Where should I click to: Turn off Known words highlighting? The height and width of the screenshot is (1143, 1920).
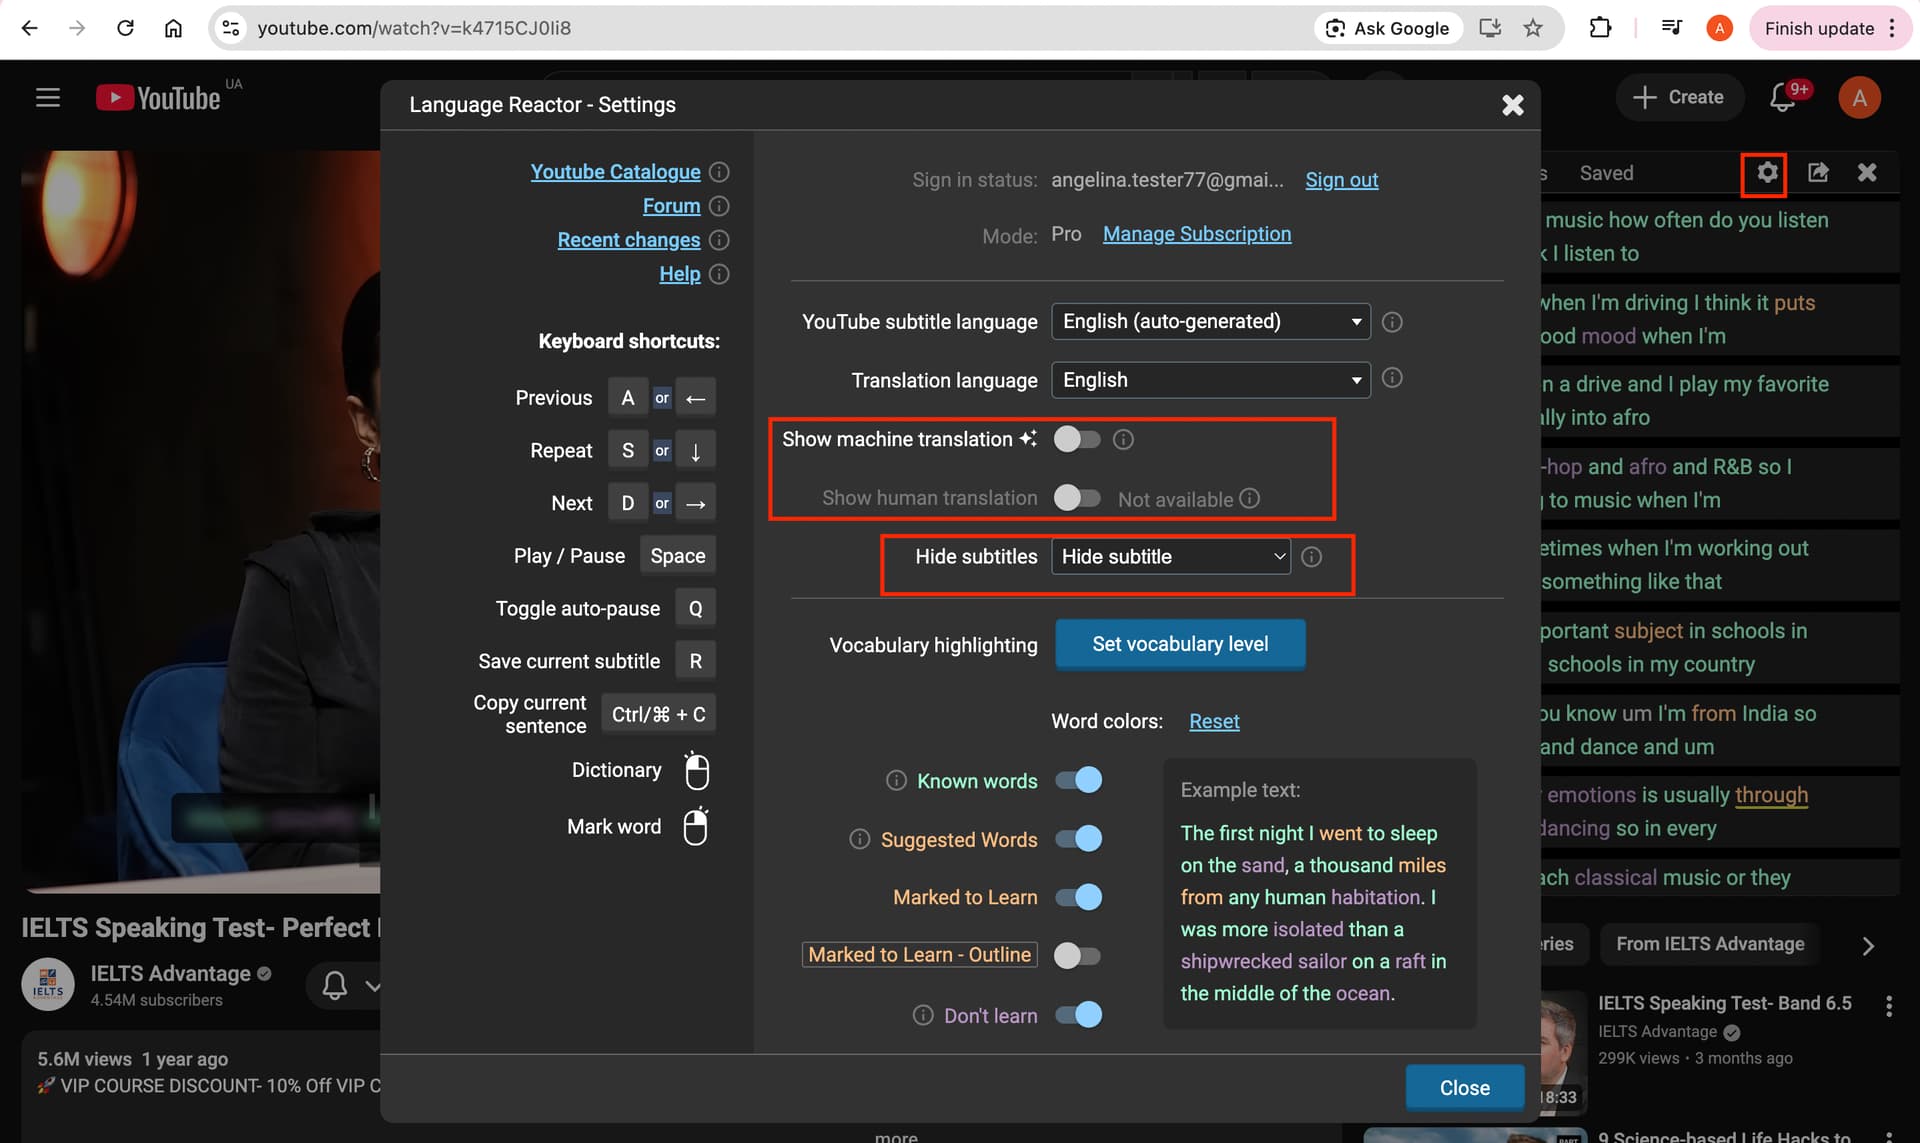[x=1079, y=780]
